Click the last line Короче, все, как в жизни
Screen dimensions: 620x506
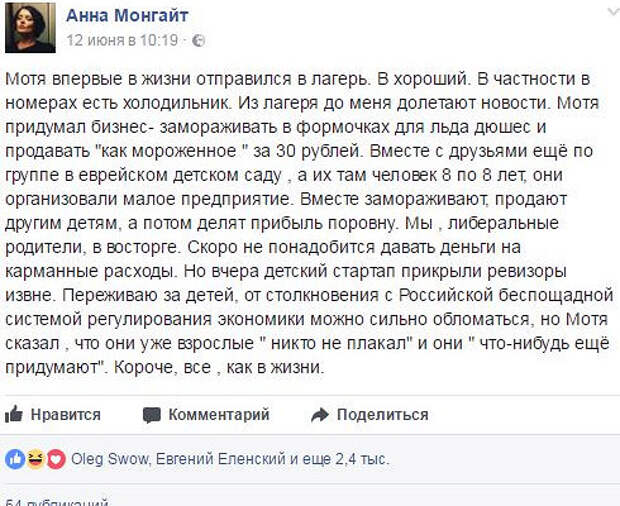pyautogui.click(x=219, y=368)
